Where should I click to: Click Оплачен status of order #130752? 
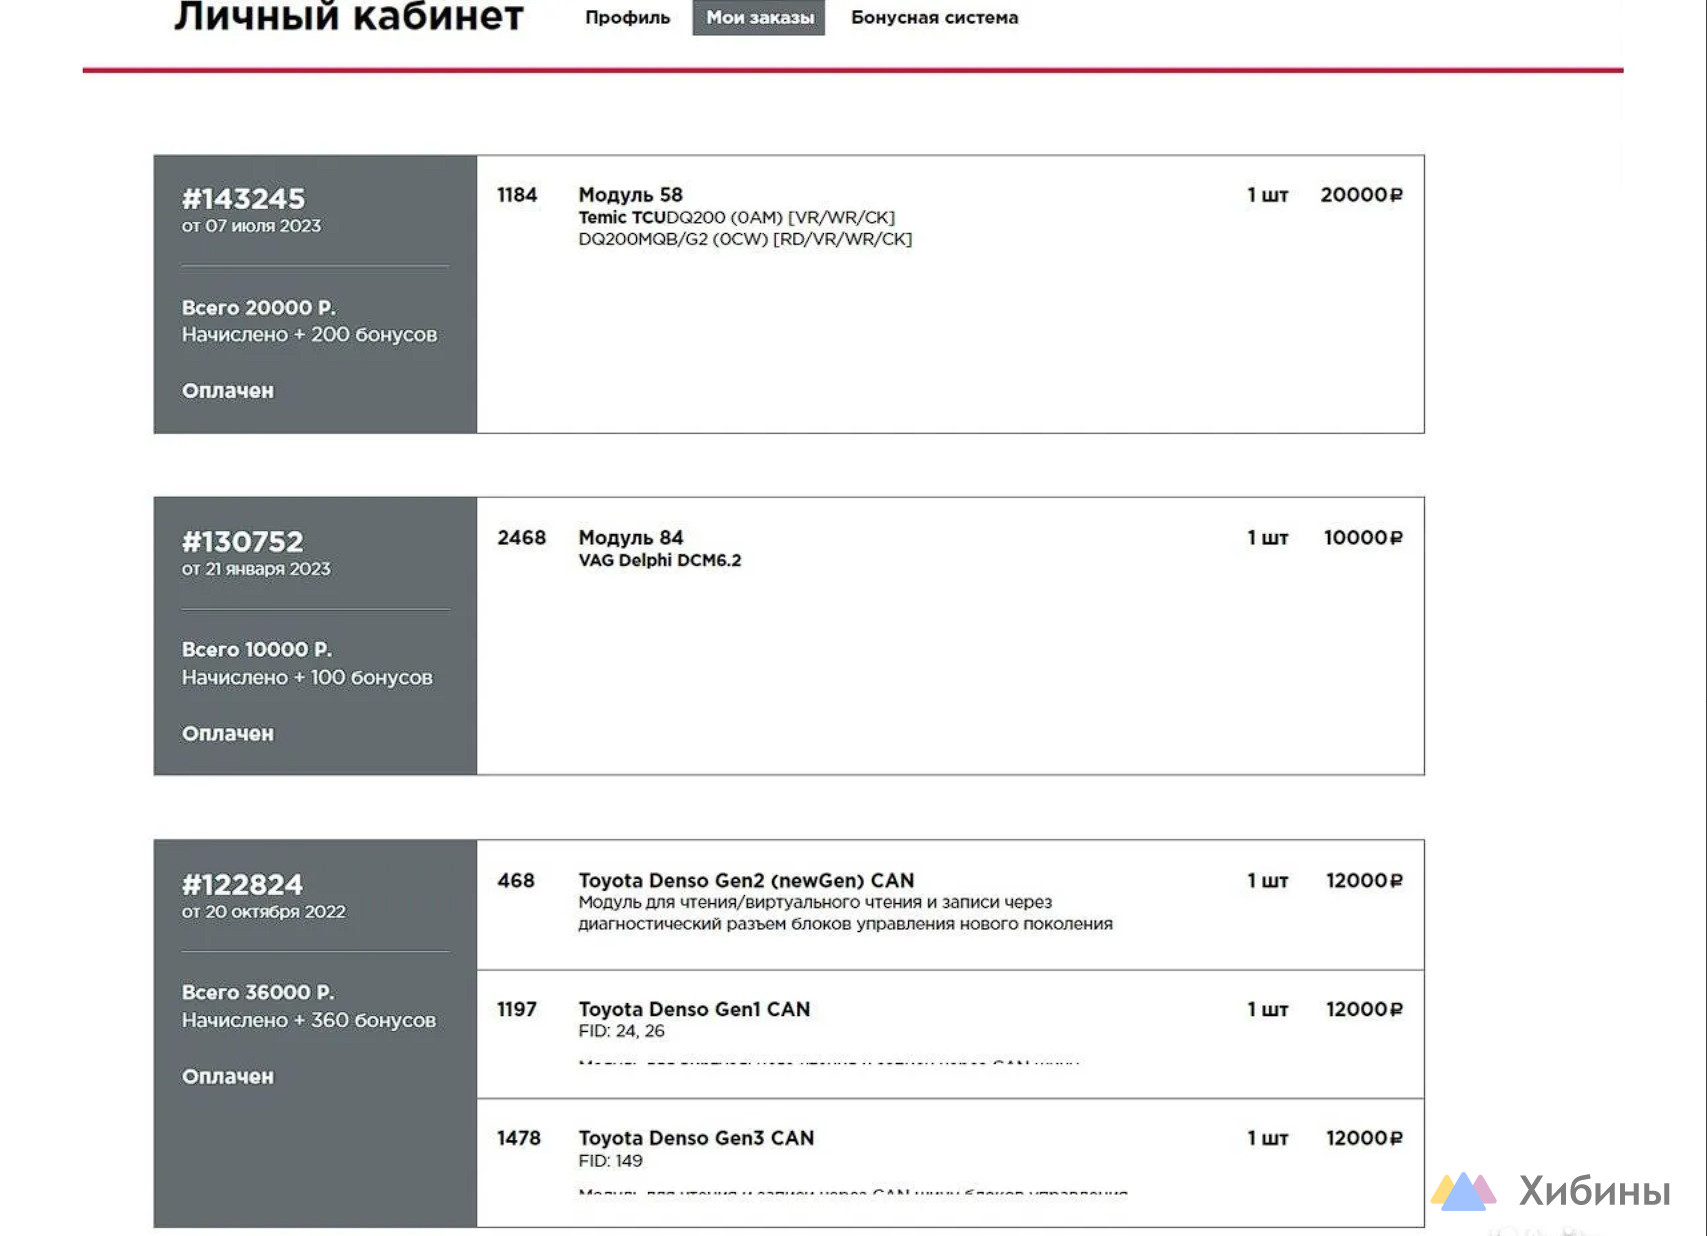tap(227, 734)
